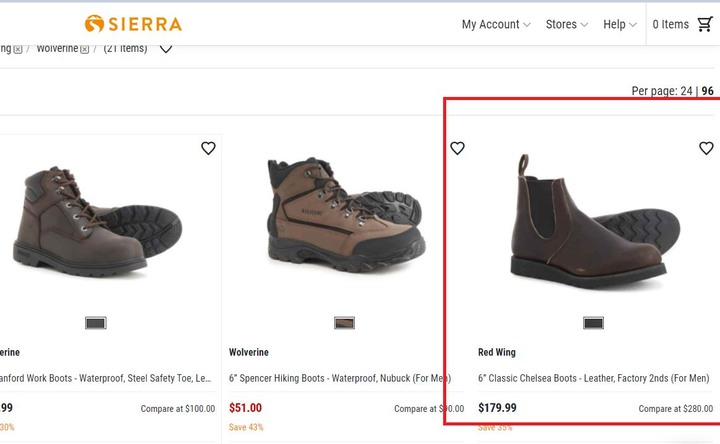Viewport: 720px width, 444px height.
Task: Expand the My Account dropdown
Action: pos(497,24)
